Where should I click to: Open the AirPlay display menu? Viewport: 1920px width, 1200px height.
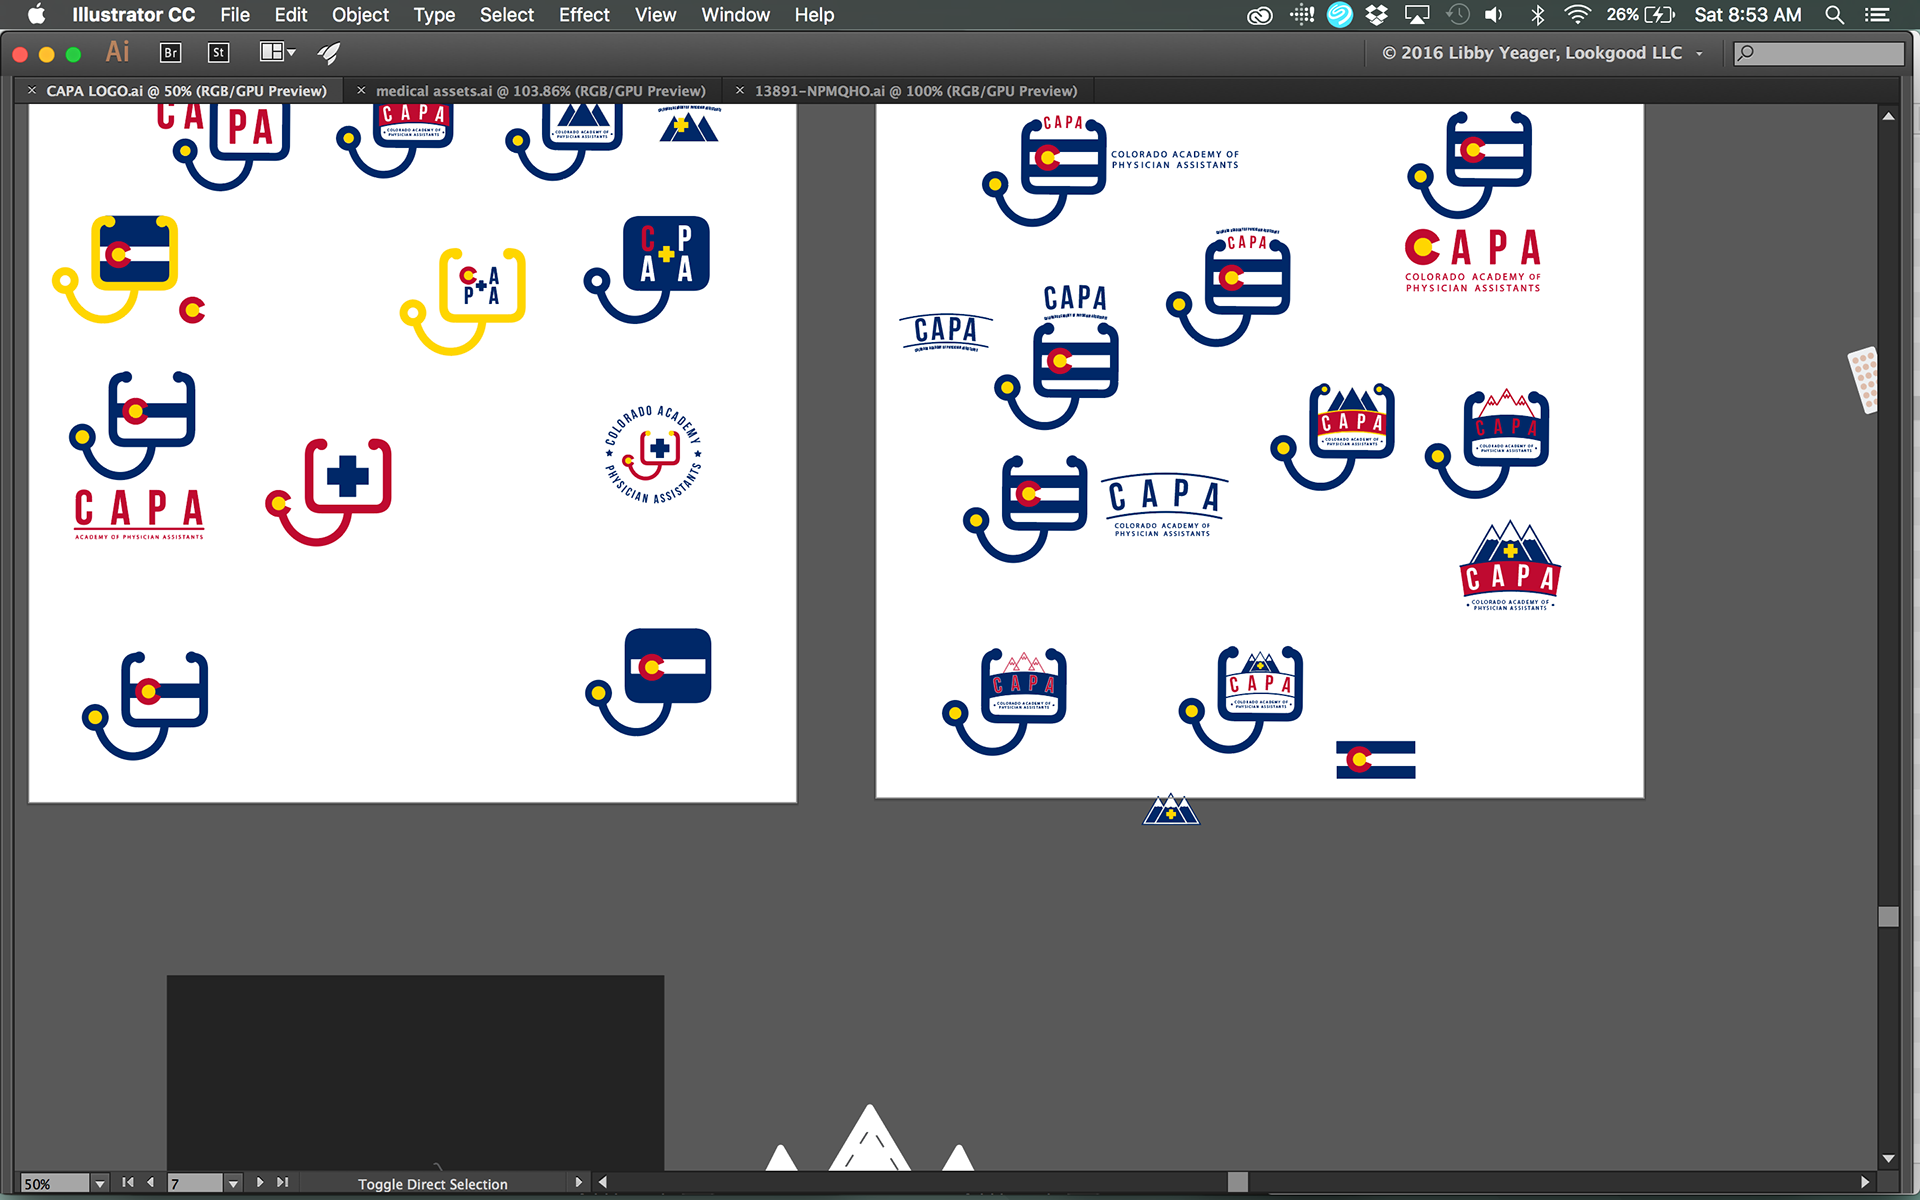point(1417,15)
